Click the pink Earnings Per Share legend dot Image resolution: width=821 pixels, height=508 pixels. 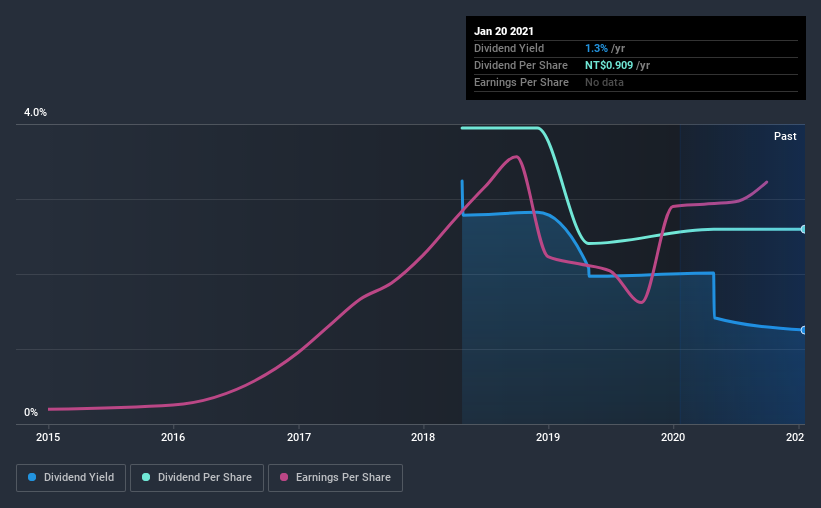284,477
